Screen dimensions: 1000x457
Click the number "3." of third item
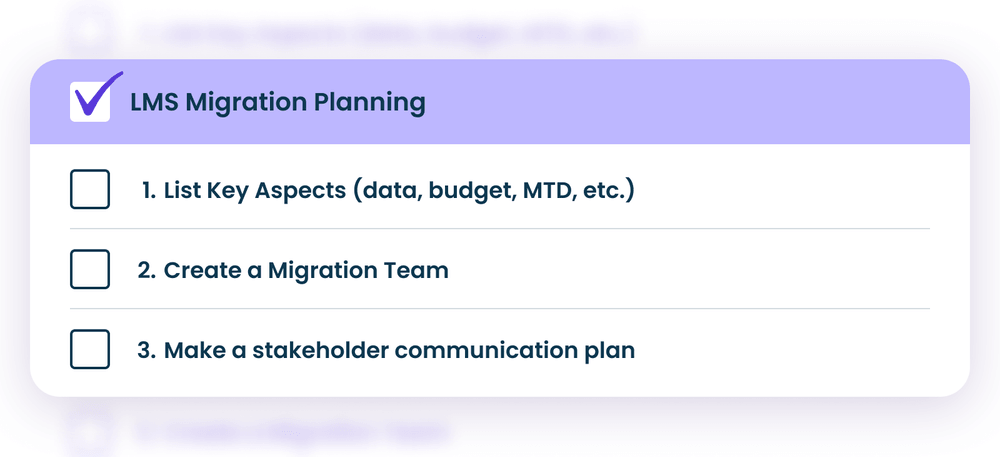point(147,351)
